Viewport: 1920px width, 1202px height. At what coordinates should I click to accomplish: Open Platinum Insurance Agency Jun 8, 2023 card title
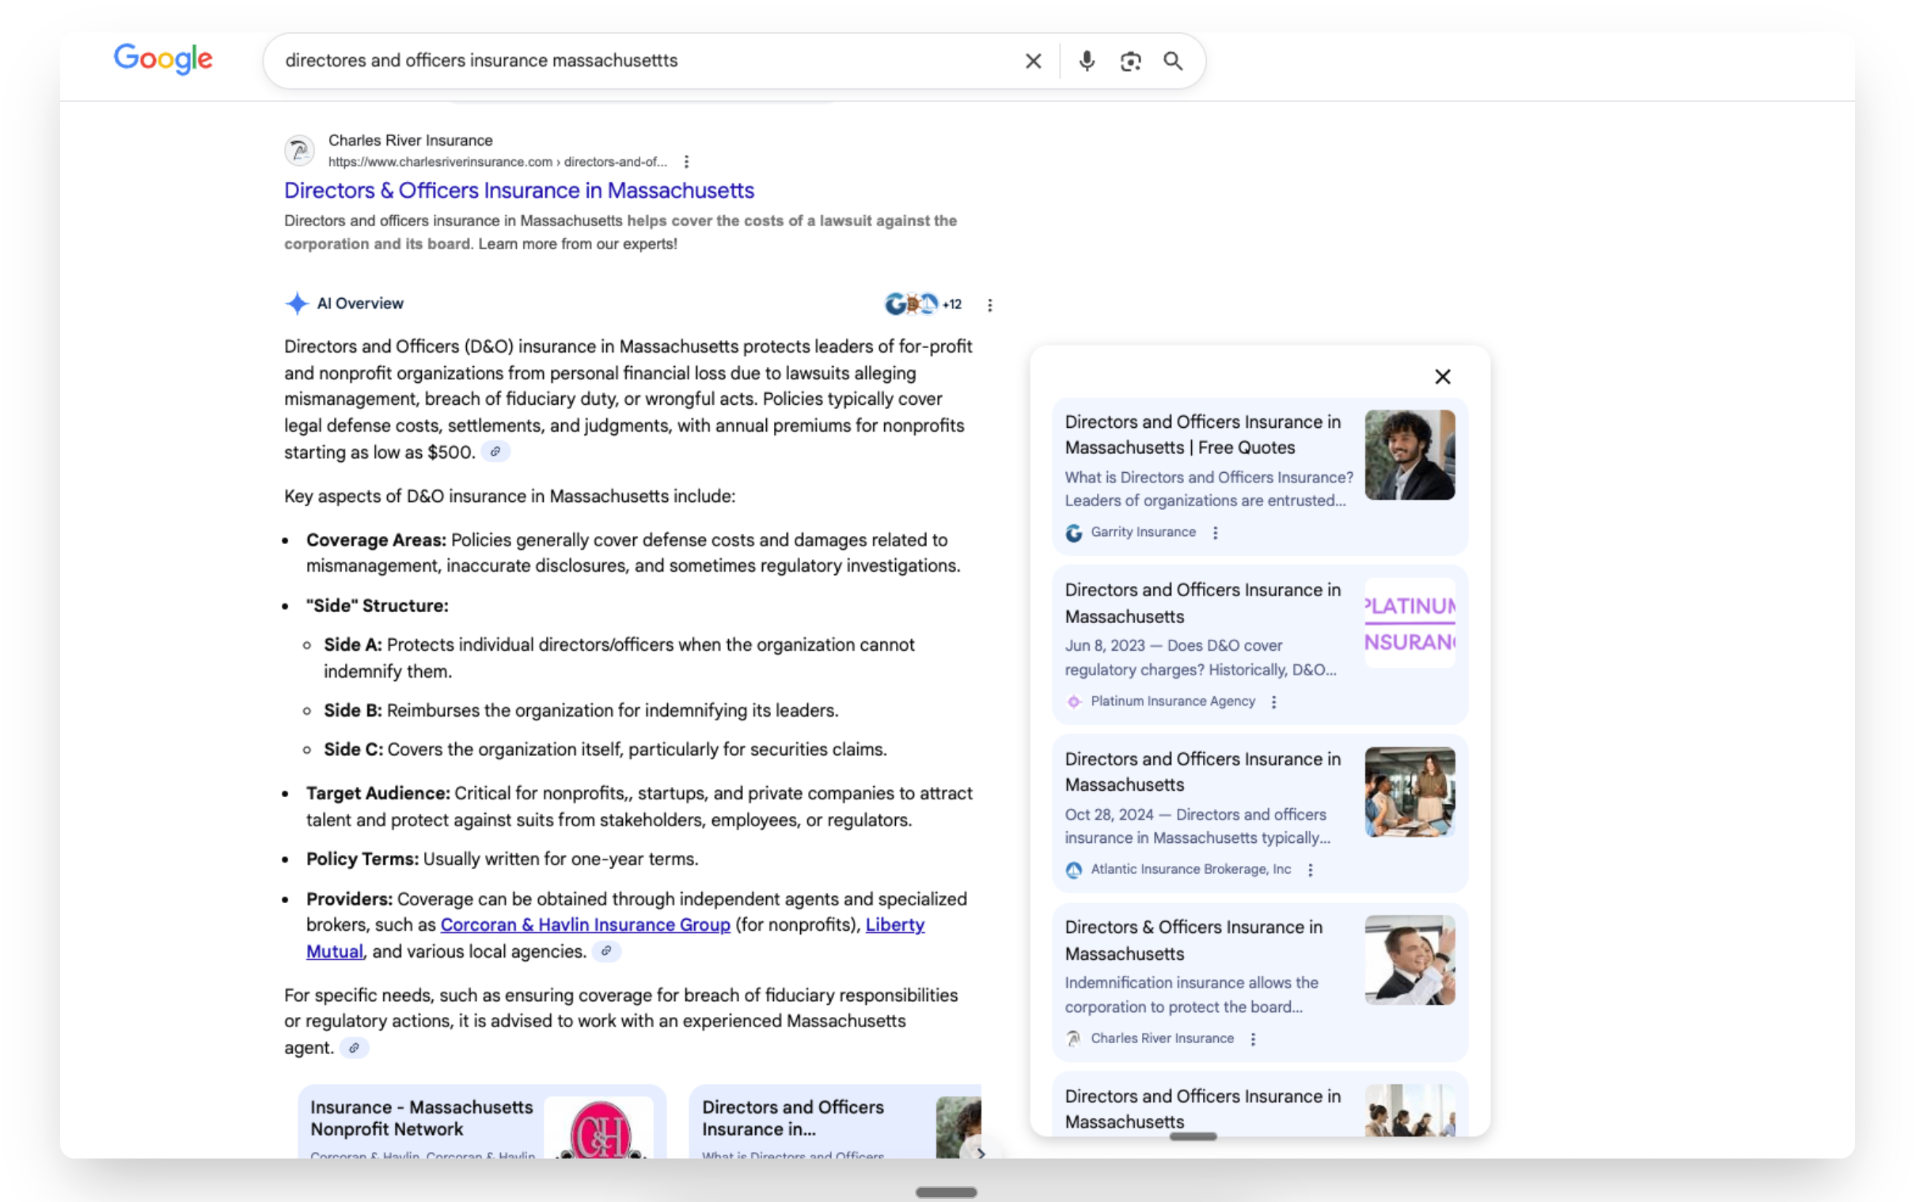coord(1202,603)
